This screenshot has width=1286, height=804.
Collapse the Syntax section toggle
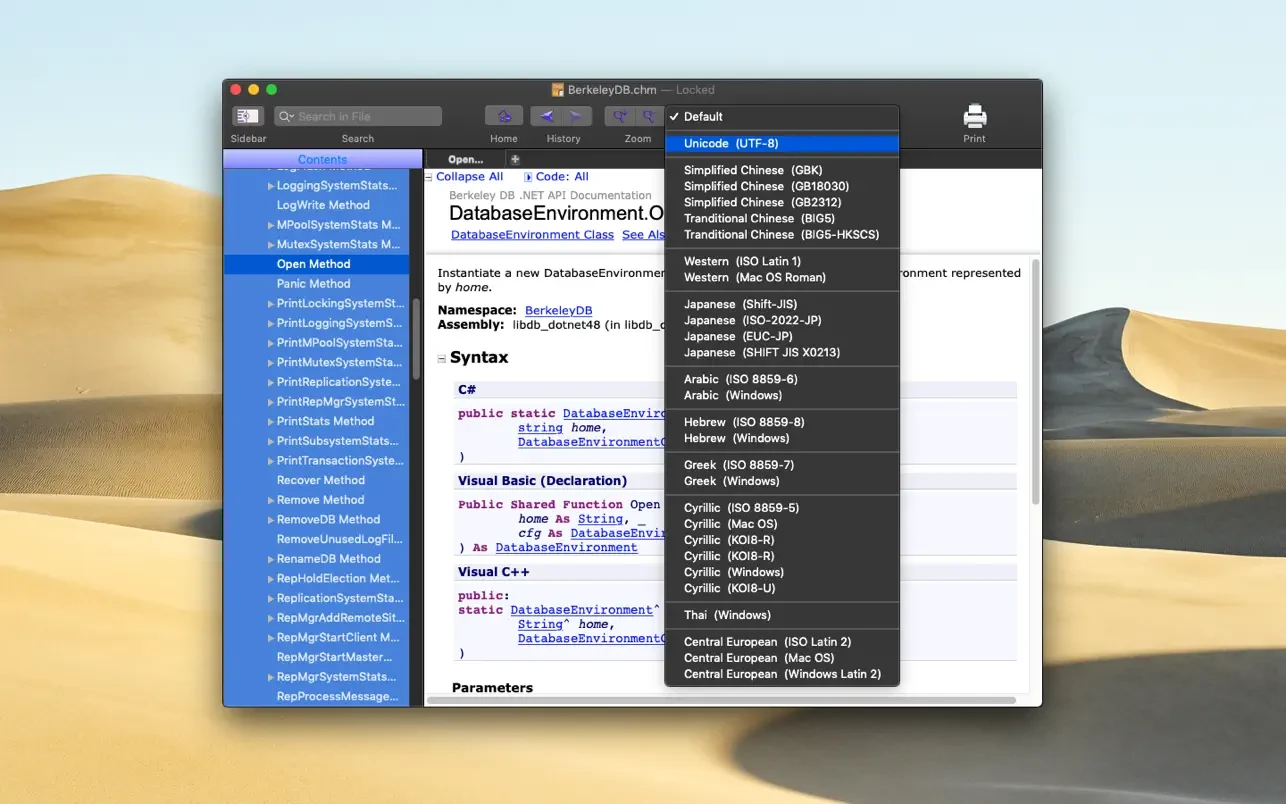coord(442,358)
